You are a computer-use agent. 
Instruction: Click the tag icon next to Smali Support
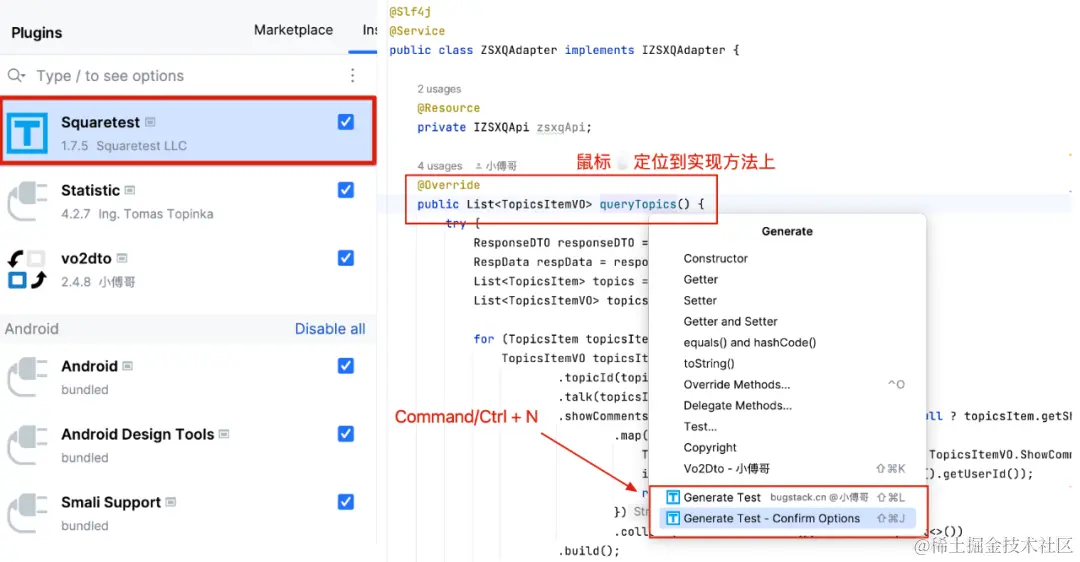[x=171, y=502]
